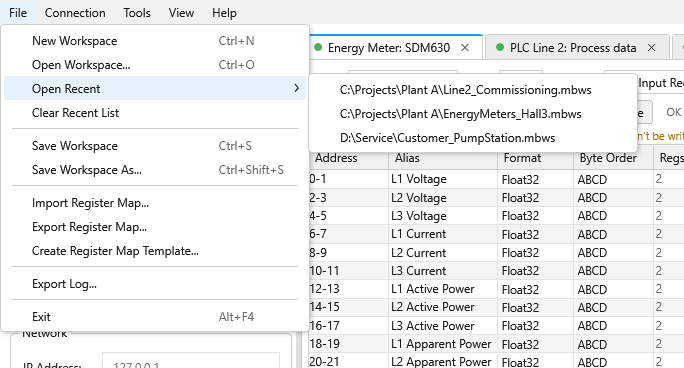684x368 pixels.
Task: Click the Alias column header
Action: coord(443,158)
